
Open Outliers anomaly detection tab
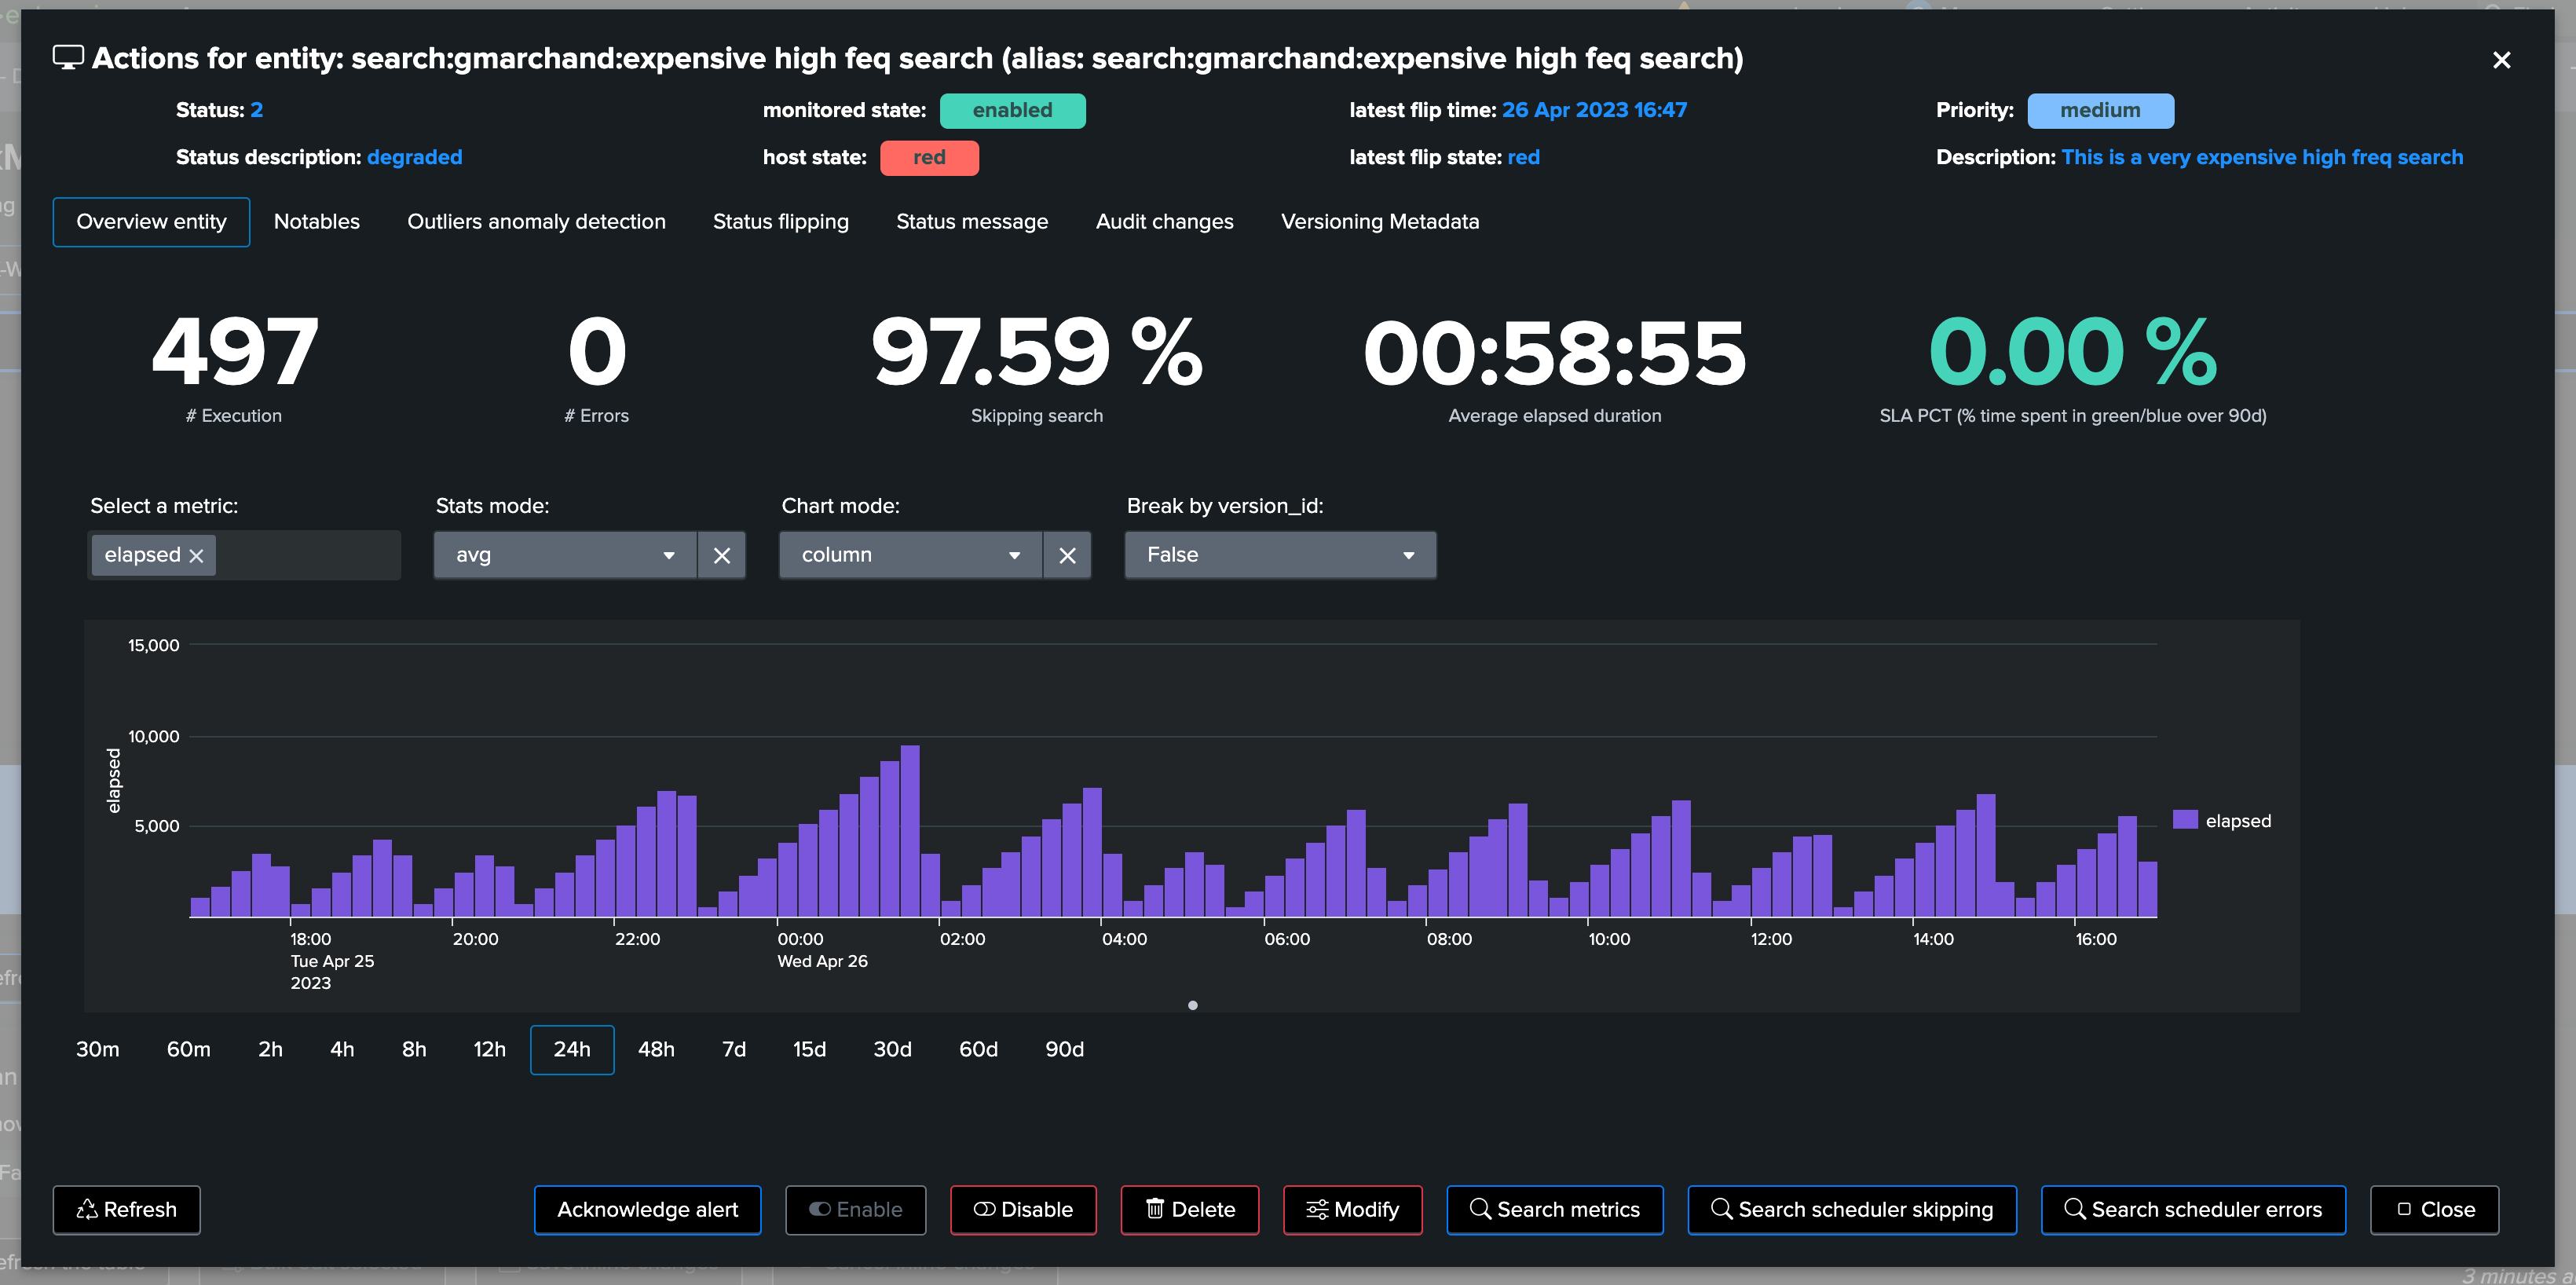click(536, 222)
